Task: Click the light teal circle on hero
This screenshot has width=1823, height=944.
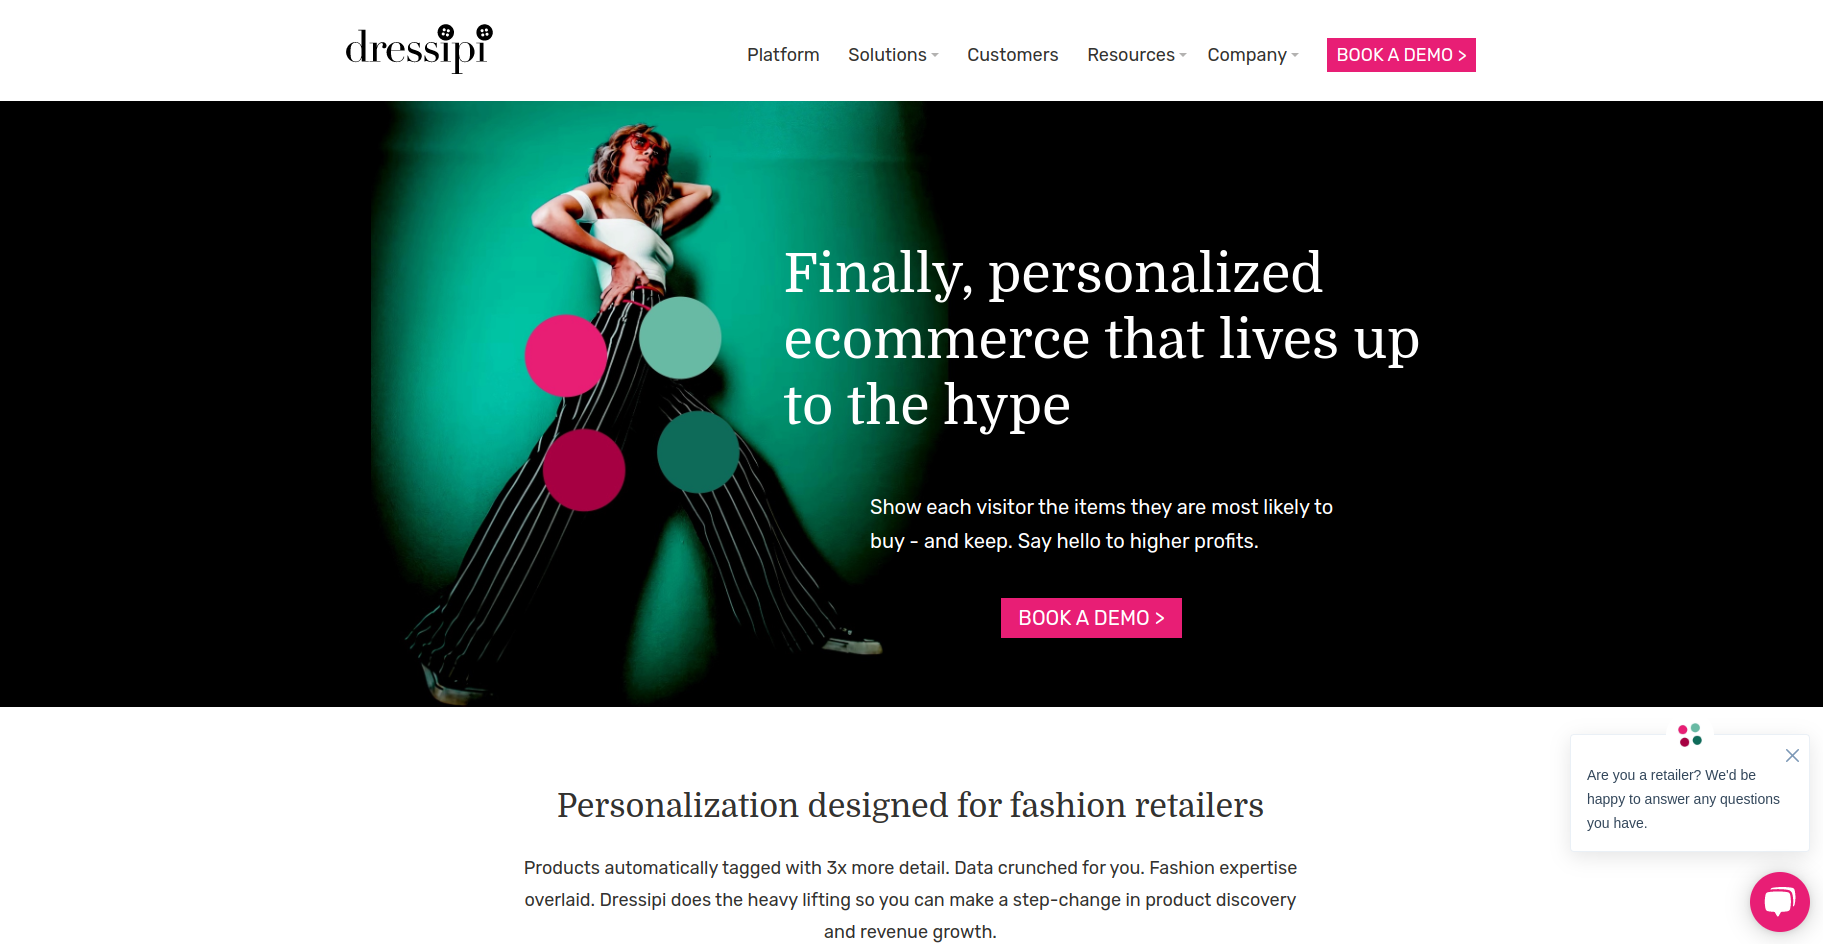Action: [x=680, y=338]
